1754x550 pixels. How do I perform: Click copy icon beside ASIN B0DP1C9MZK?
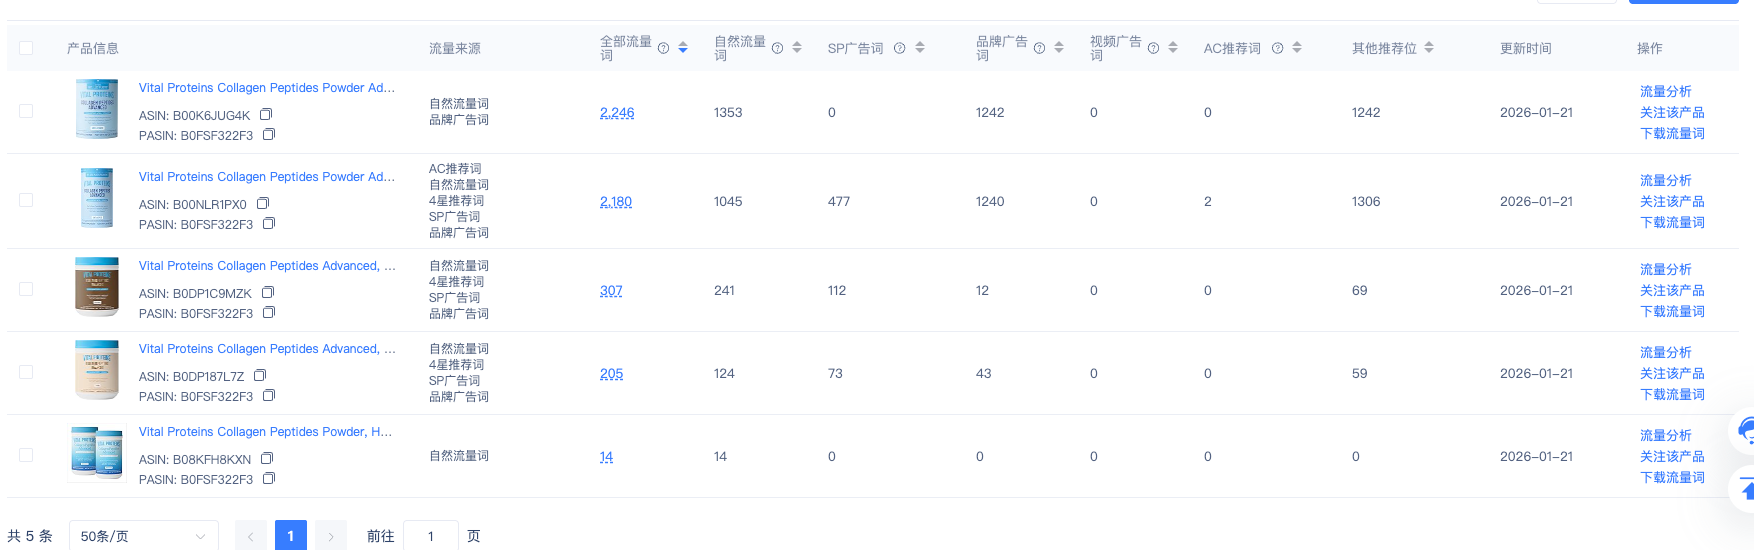point(268,293)
